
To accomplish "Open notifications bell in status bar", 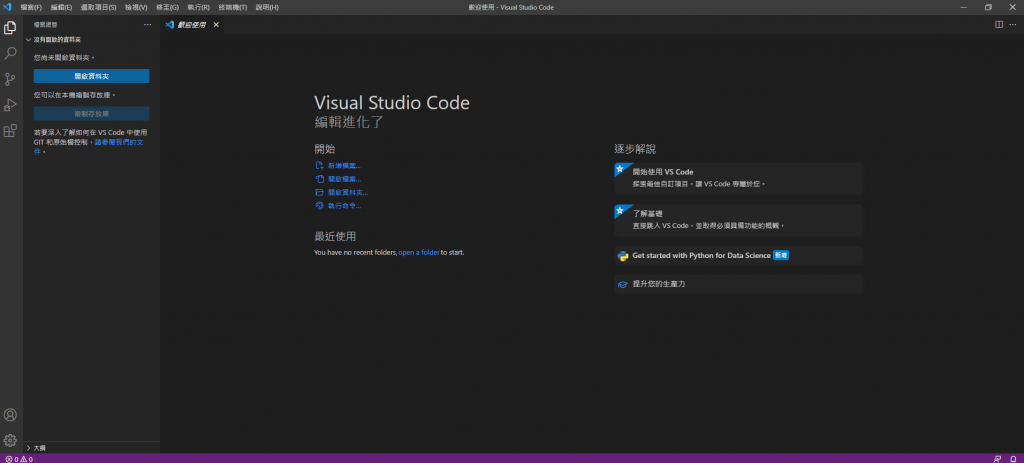I will (1013, 459).
